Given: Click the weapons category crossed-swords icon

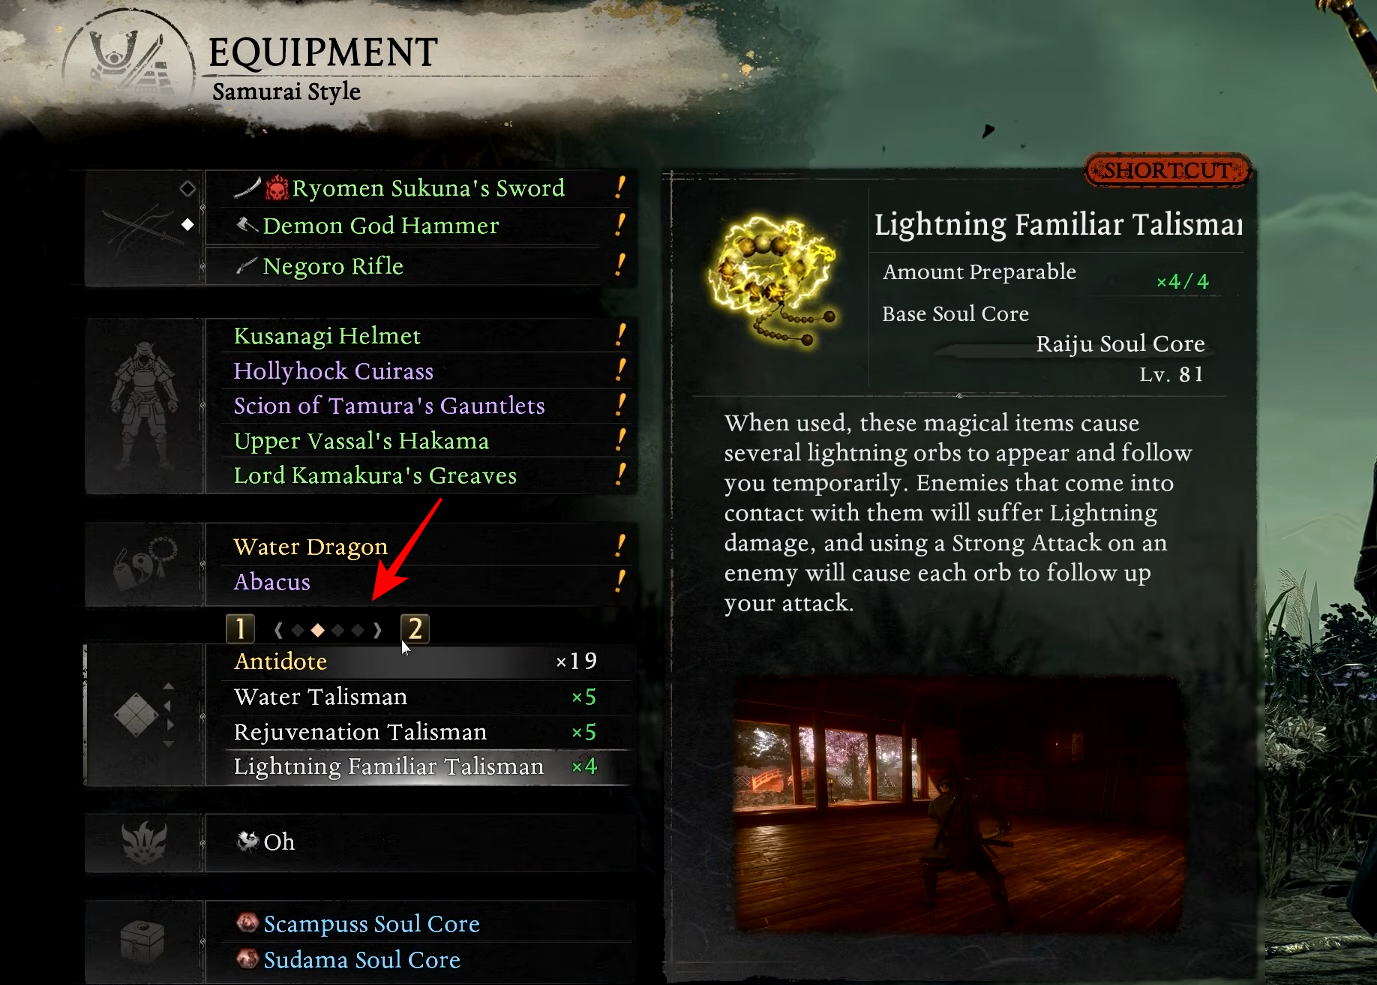Looking at the screenshot, I should [142, 230].
